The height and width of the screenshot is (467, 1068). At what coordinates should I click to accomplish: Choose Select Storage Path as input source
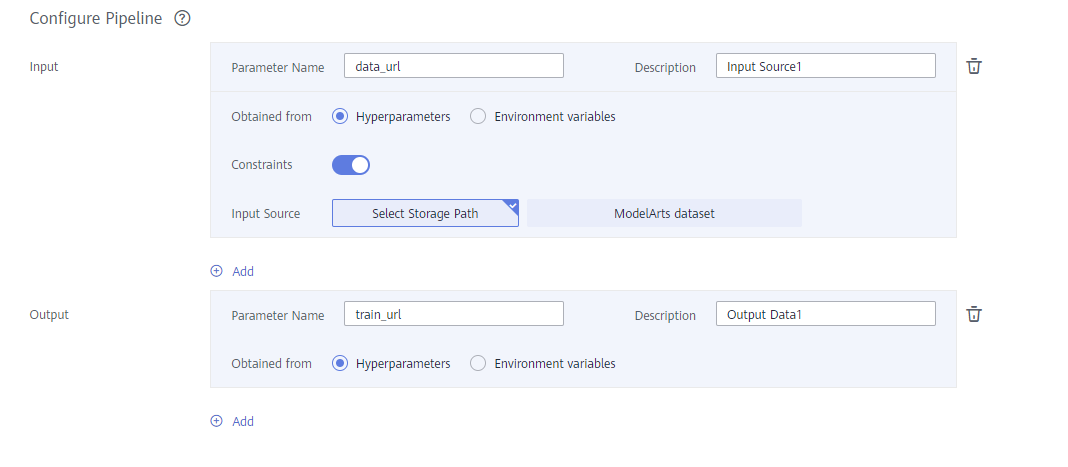pyautogui.click(x=425, y=213)
